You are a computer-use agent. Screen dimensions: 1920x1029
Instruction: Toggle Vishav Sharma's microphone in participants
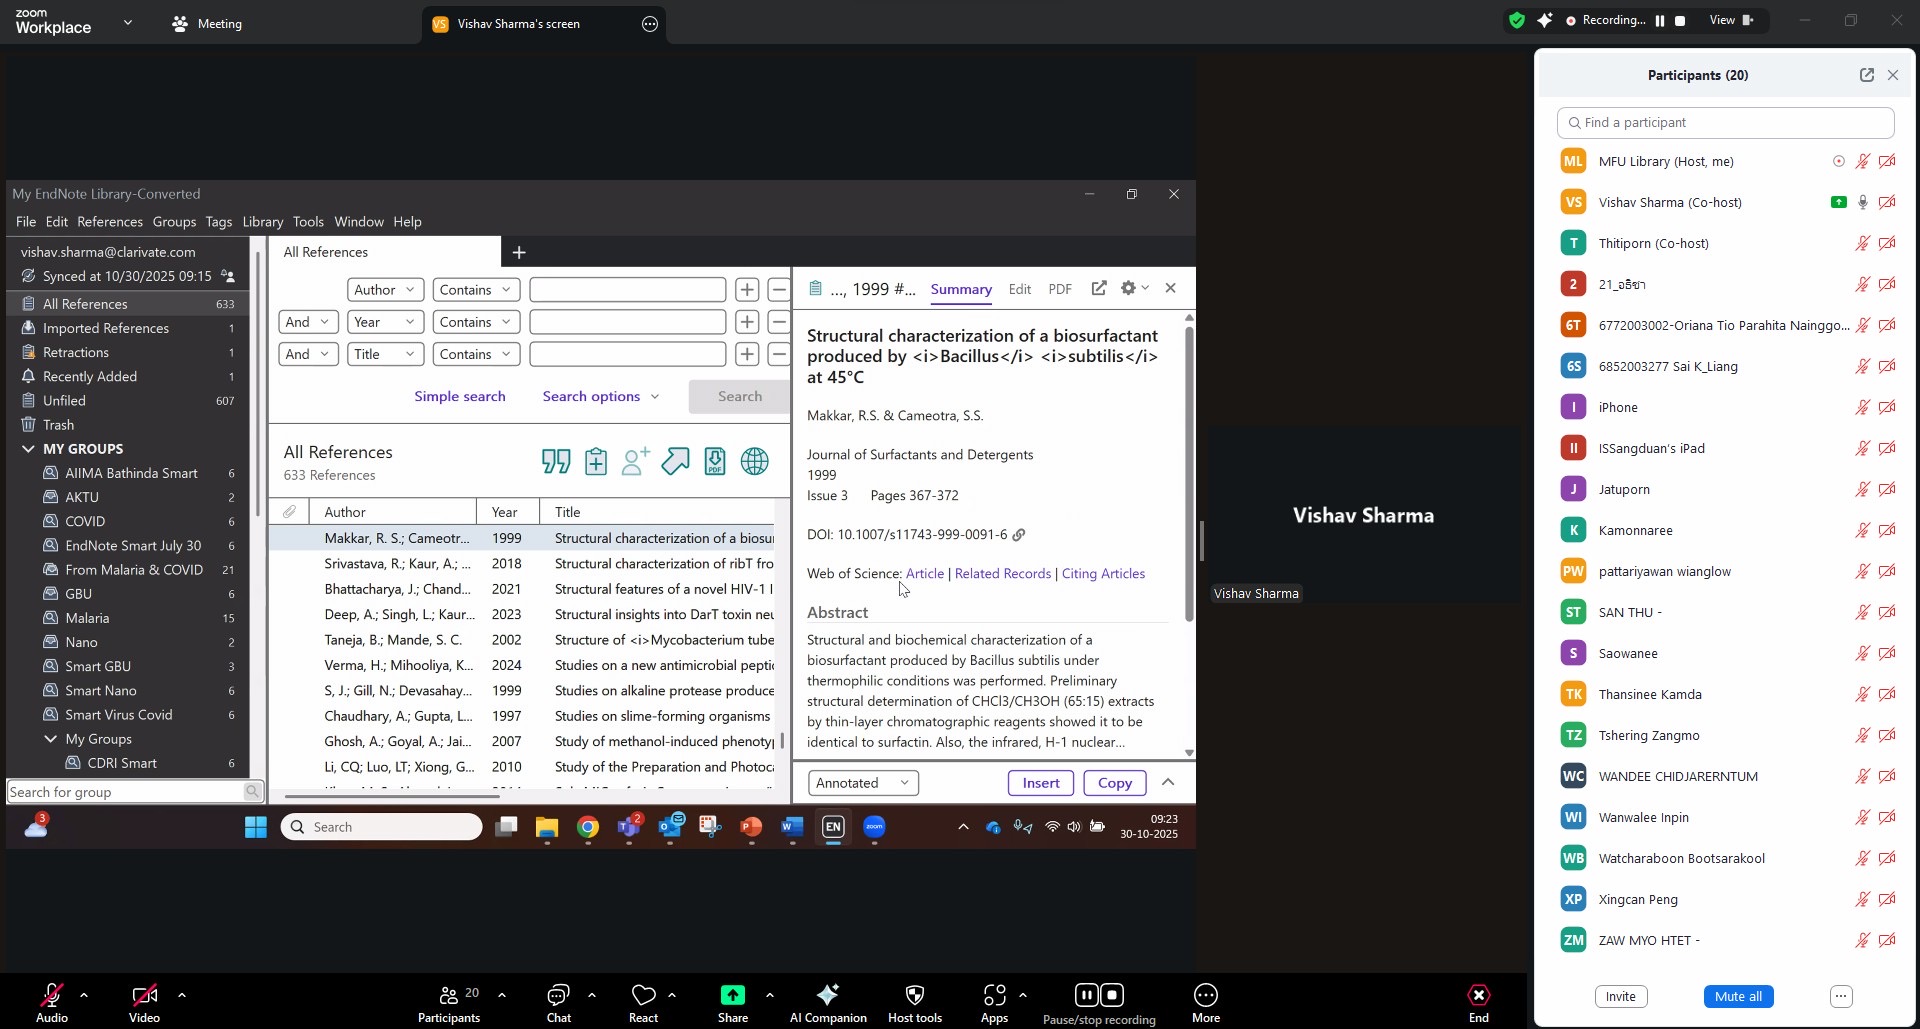pos(1862,202)
